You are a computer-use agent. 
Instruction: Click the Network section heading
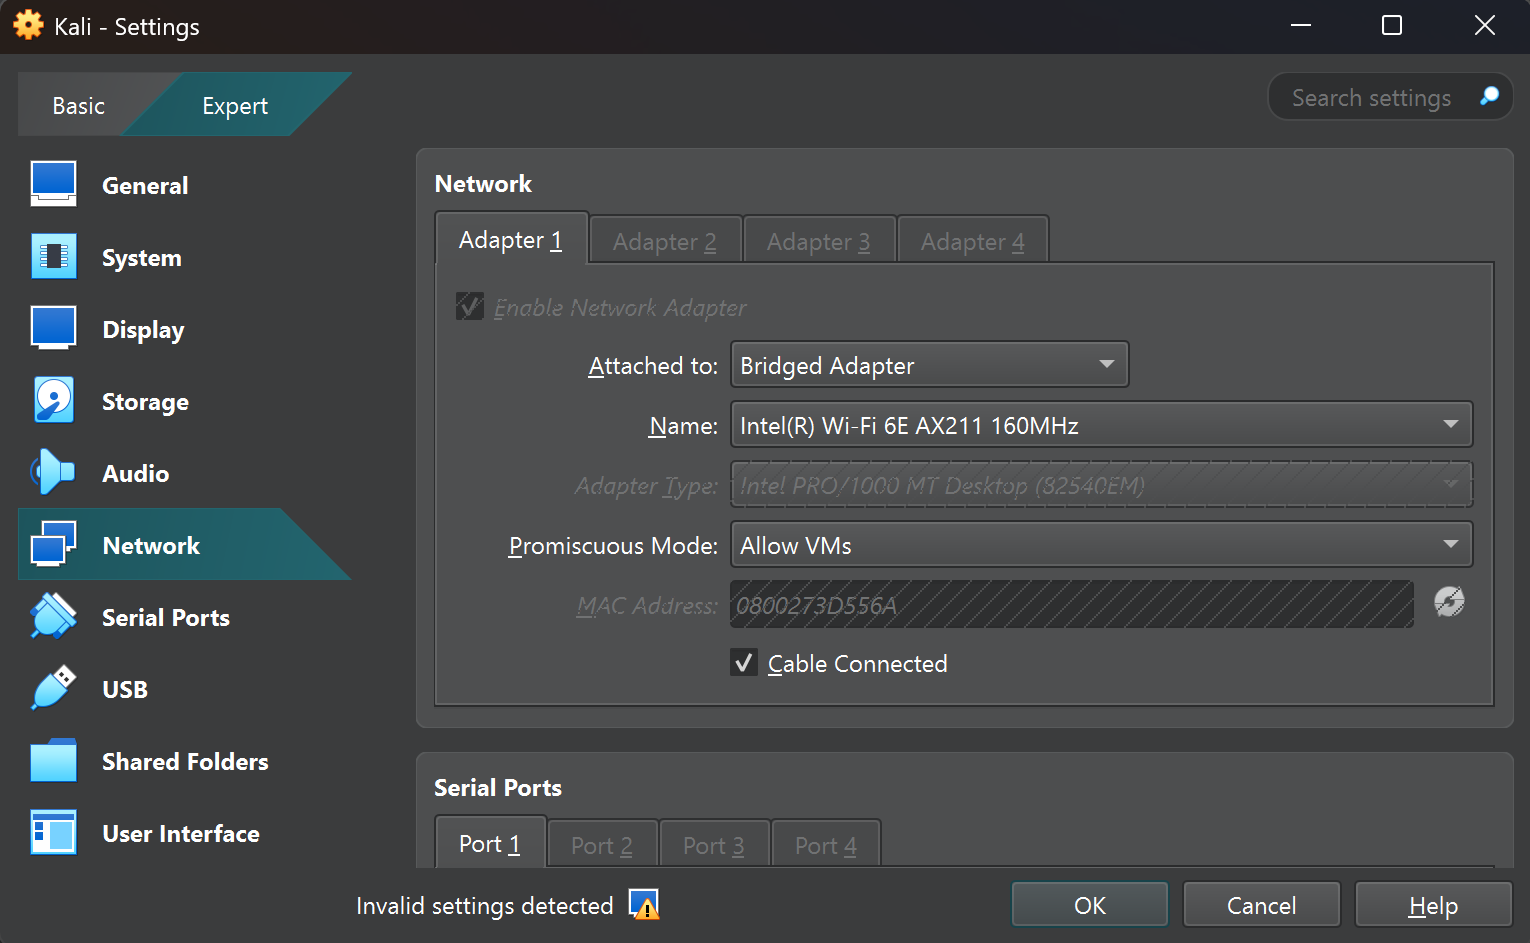coord(483,184)
